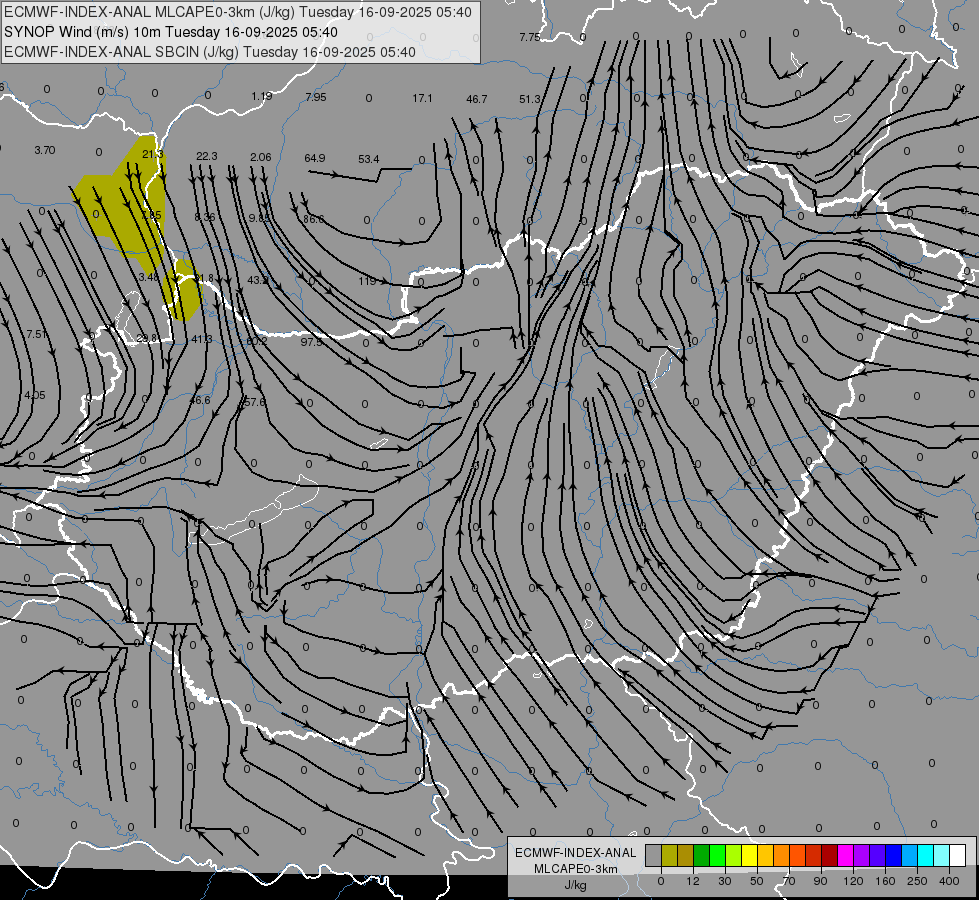Screen dimensions: 979x900
Task: Click the SBCIN title line
Action: [x=210, y=52]
